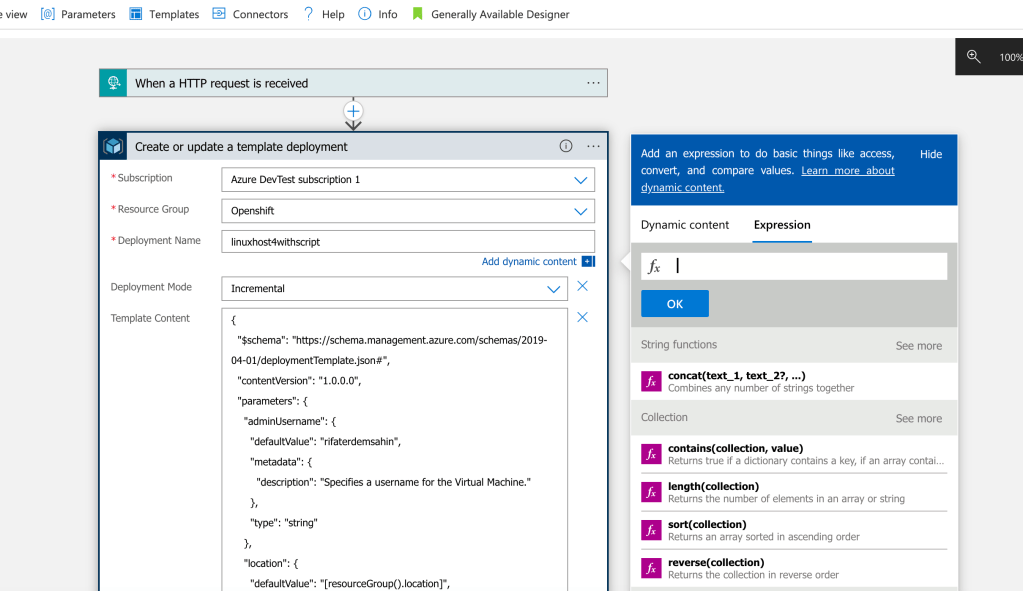Image resolution: width=1023 pixels, height=591 pixels.
Task: Click the Create or update template deployment title
Action: pos(241,147)
